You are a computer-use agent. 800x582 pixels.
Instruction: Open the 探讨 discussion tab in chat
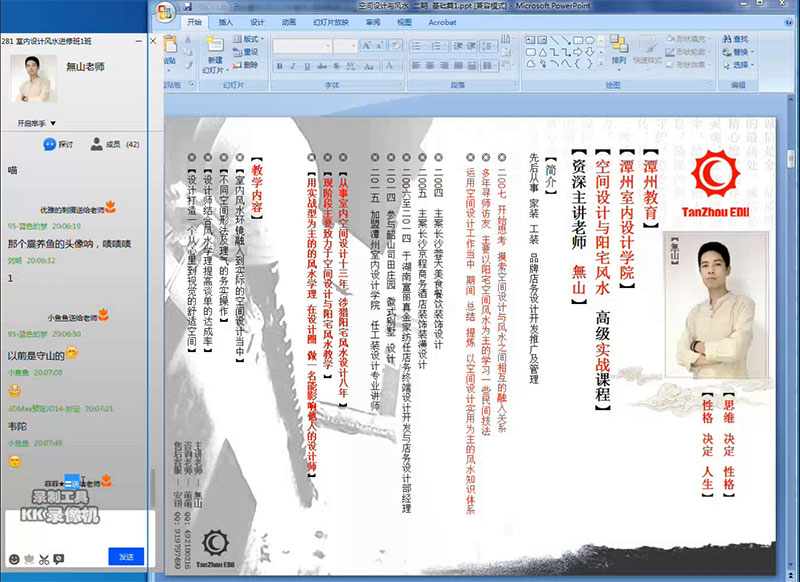click(58, 144)
